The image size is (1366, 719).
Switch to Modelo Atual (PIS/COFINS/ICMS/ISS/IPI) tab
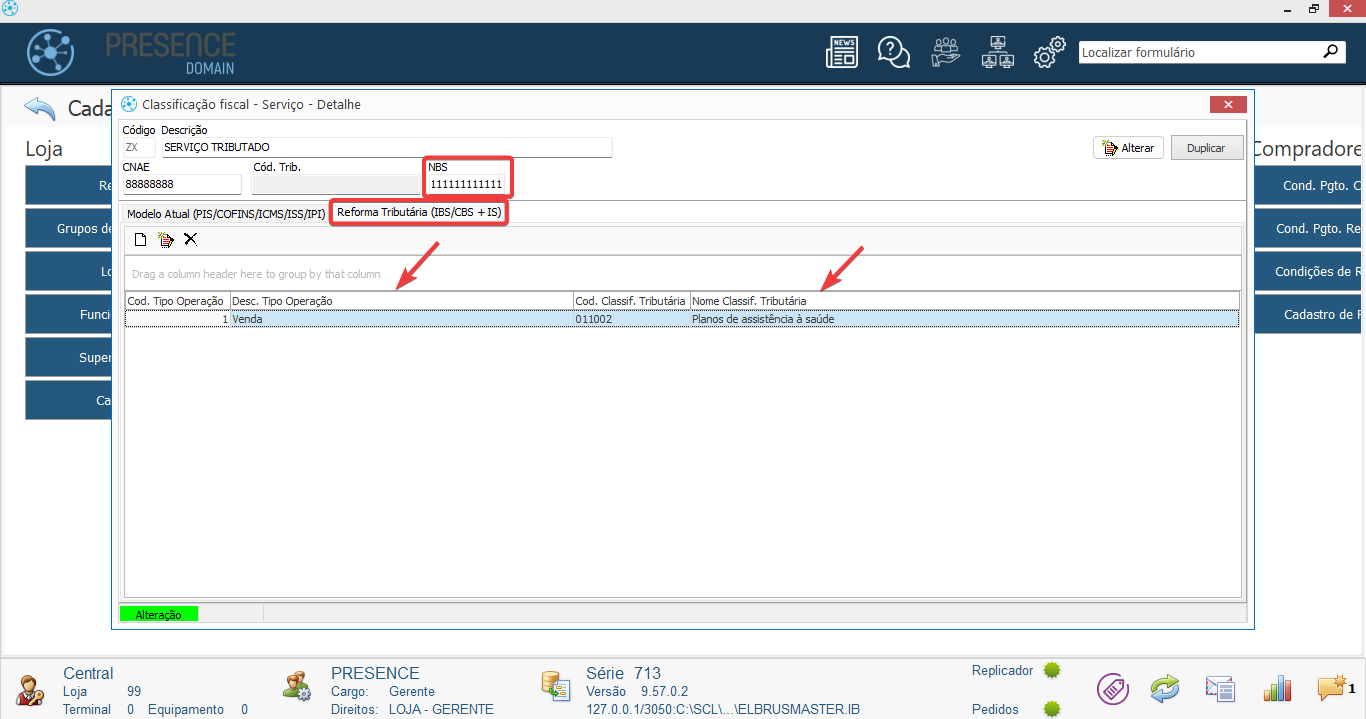(225, 214)
